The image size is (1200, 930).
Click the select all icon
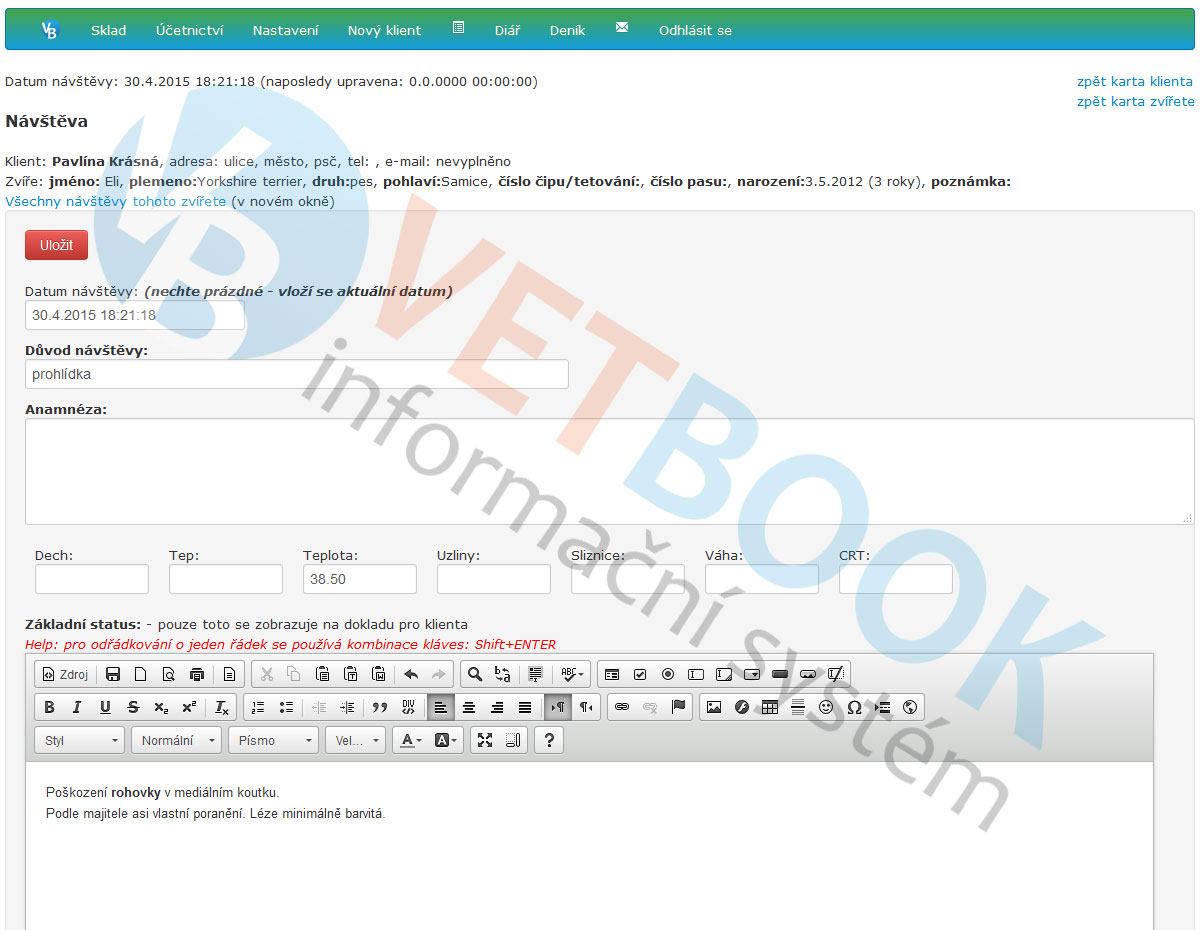click(535, 674)
